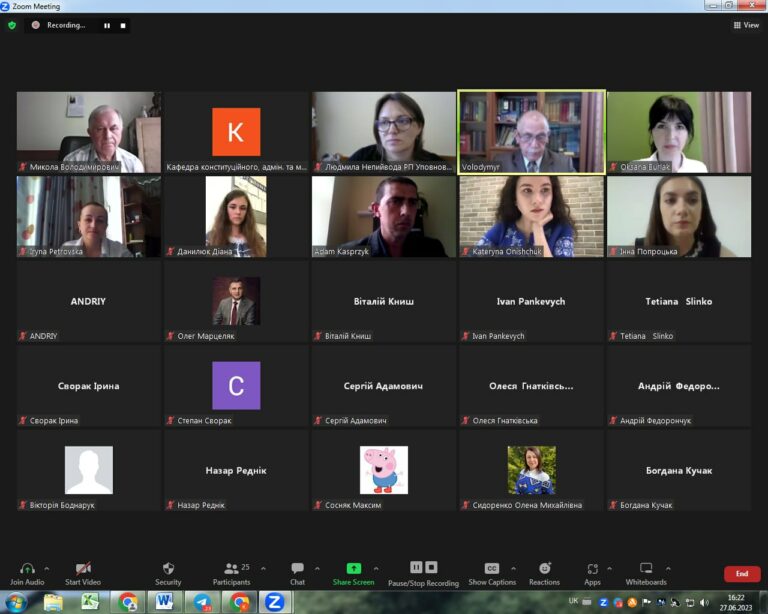Open the Apps icon

click(592, 573)
